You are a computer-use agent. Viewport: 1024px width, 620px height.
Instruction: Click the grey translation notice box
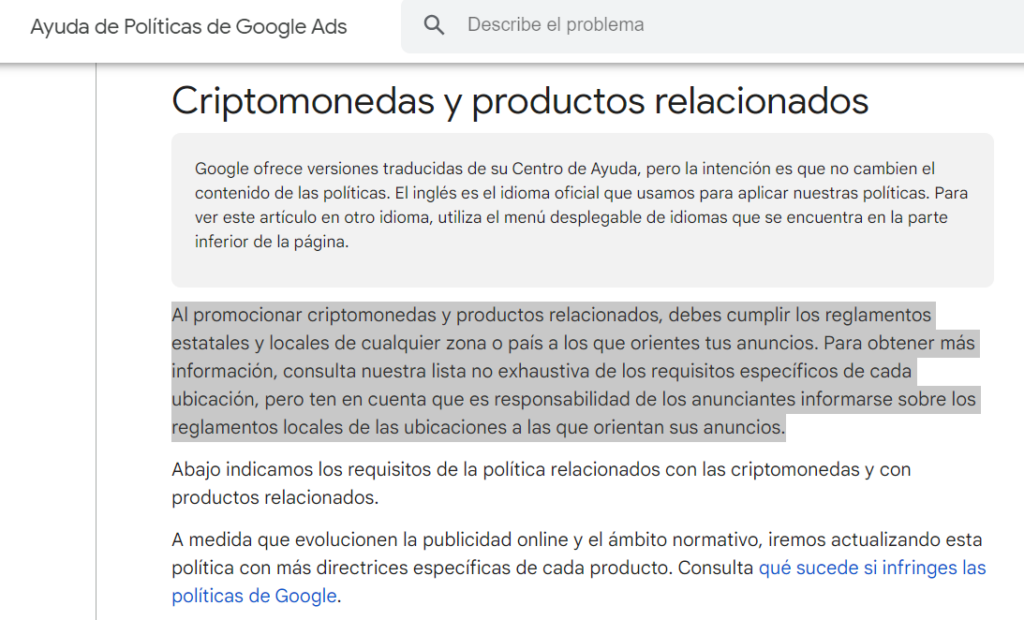(583, 210)
